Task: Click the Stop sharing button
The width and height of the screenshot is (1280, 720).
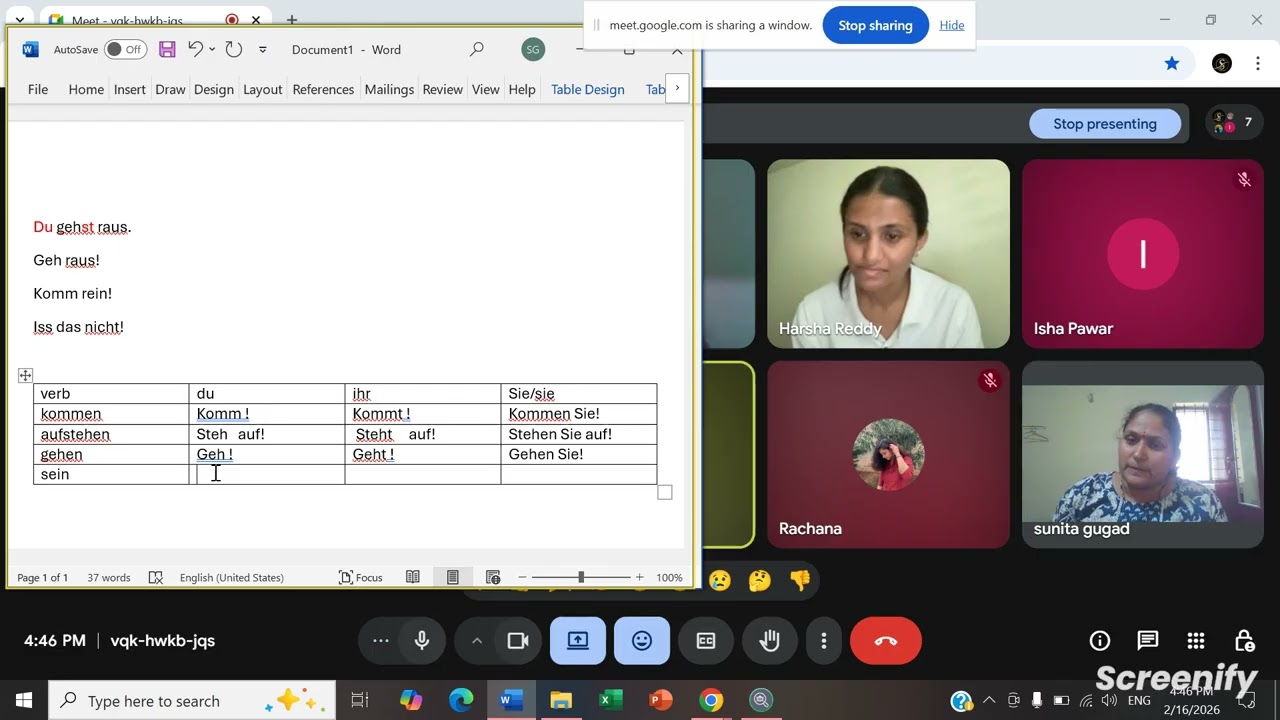Action: coord(875,25)
